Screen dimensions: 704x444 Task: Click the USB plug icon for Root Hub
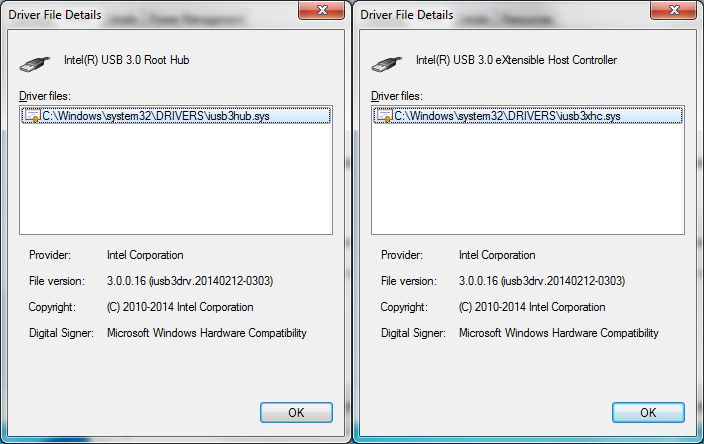[x=35, y=64]
